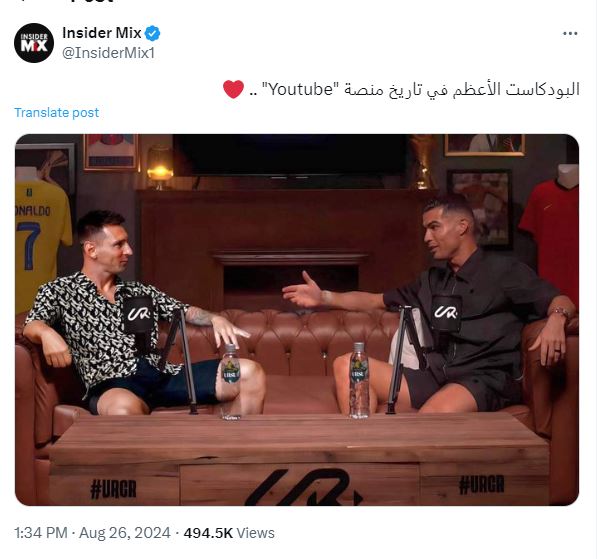Open the @InsiderMix1 handle link
The image size is (597, 559).
pyautogui.click(x=109, y=53)
